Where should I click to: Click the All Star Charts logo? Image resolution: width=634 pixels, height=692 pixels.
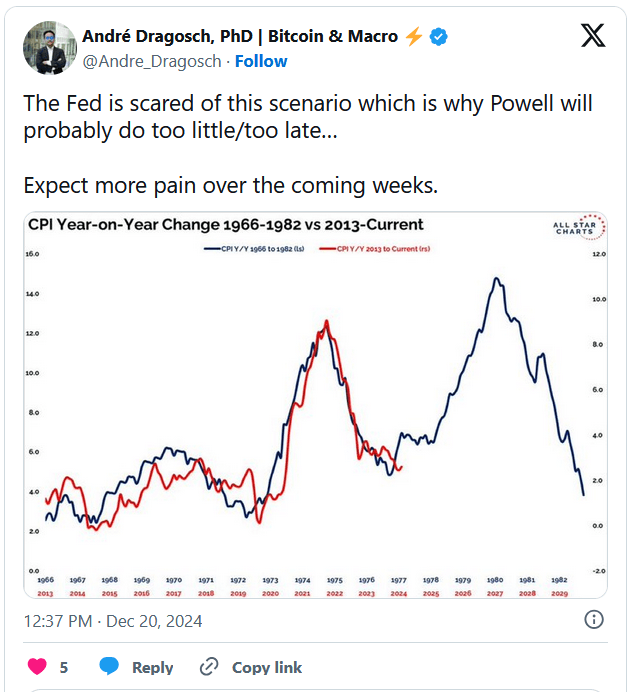click(579, 226)
